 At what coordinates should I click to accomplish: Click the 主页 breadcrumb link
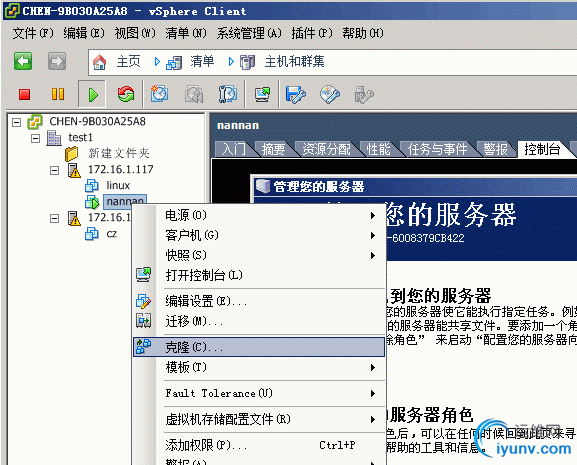[128, 61]
